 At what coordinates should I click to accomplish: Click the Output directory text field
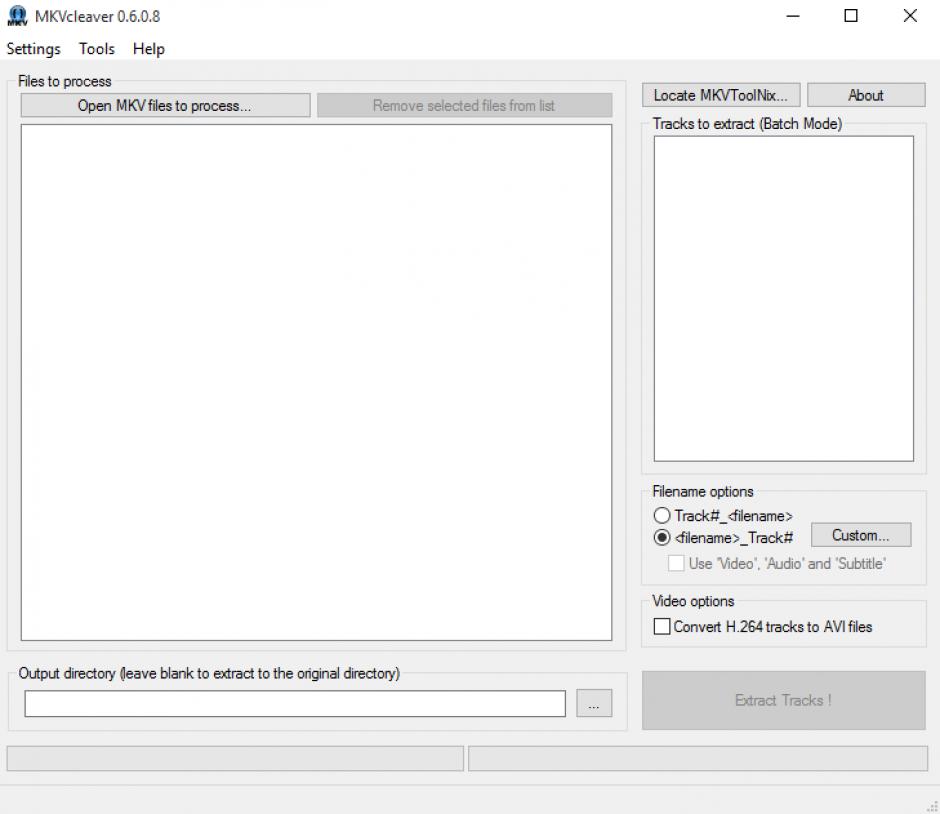[x=295, y=703]
